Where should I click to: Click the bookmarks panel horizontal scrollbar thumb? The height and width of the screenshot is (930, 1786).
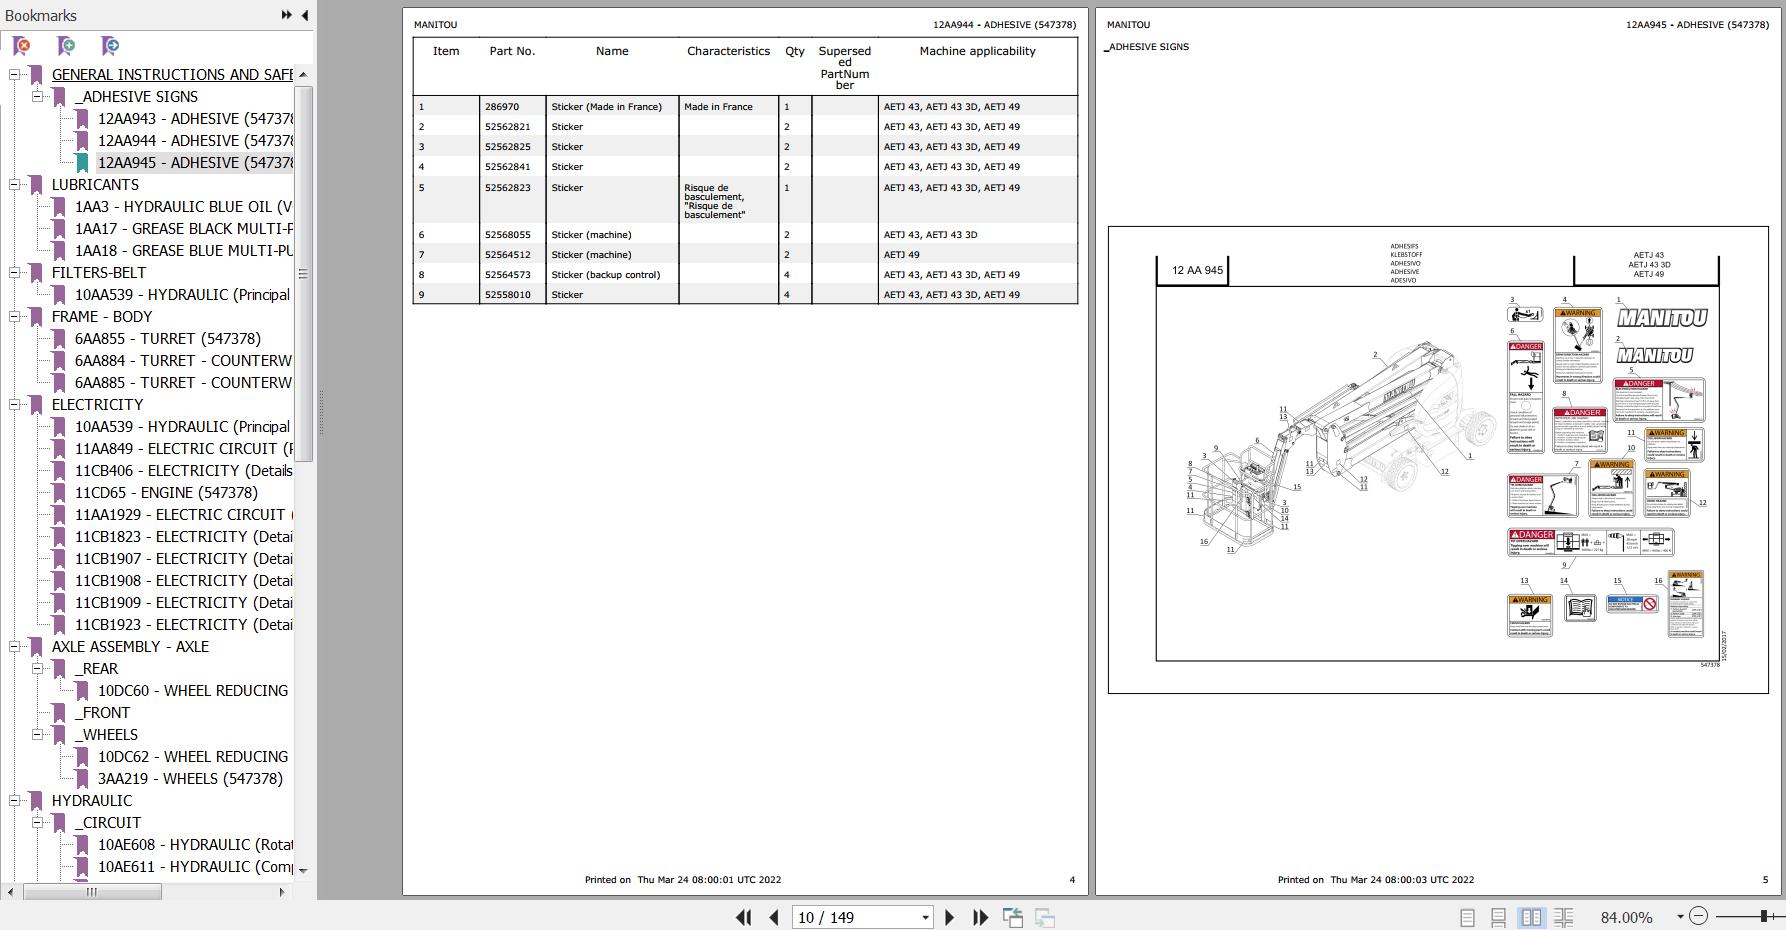coord(91,892)
